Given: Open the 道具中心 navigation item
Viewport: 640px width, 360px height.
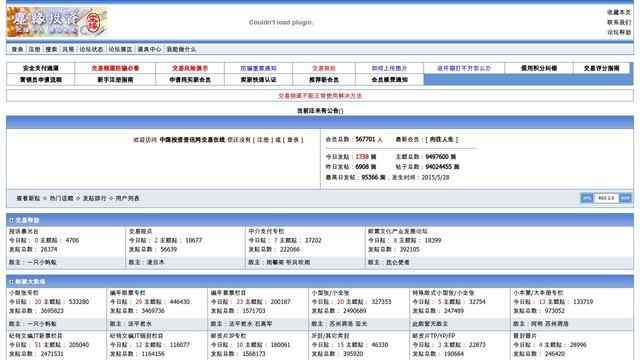Looking at the screenshot, I should point(149,49).
